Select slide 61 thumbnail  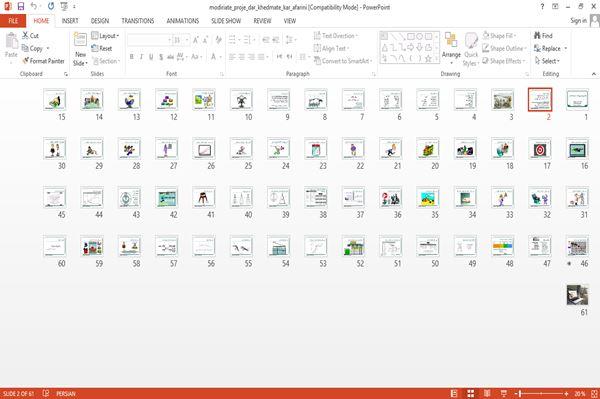point(577,295)
